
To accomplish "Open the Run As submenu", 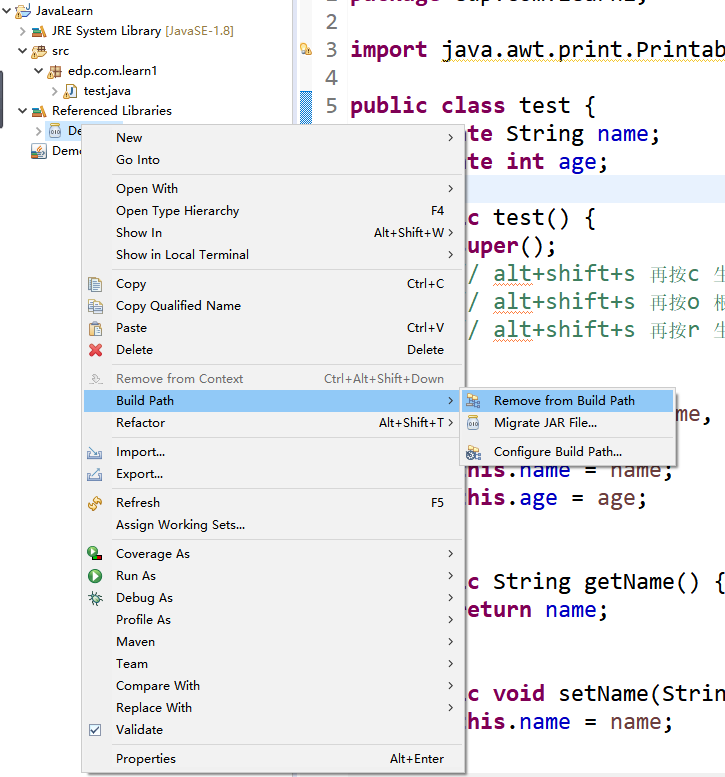I will pyautogui.click(x=273, y=576).
